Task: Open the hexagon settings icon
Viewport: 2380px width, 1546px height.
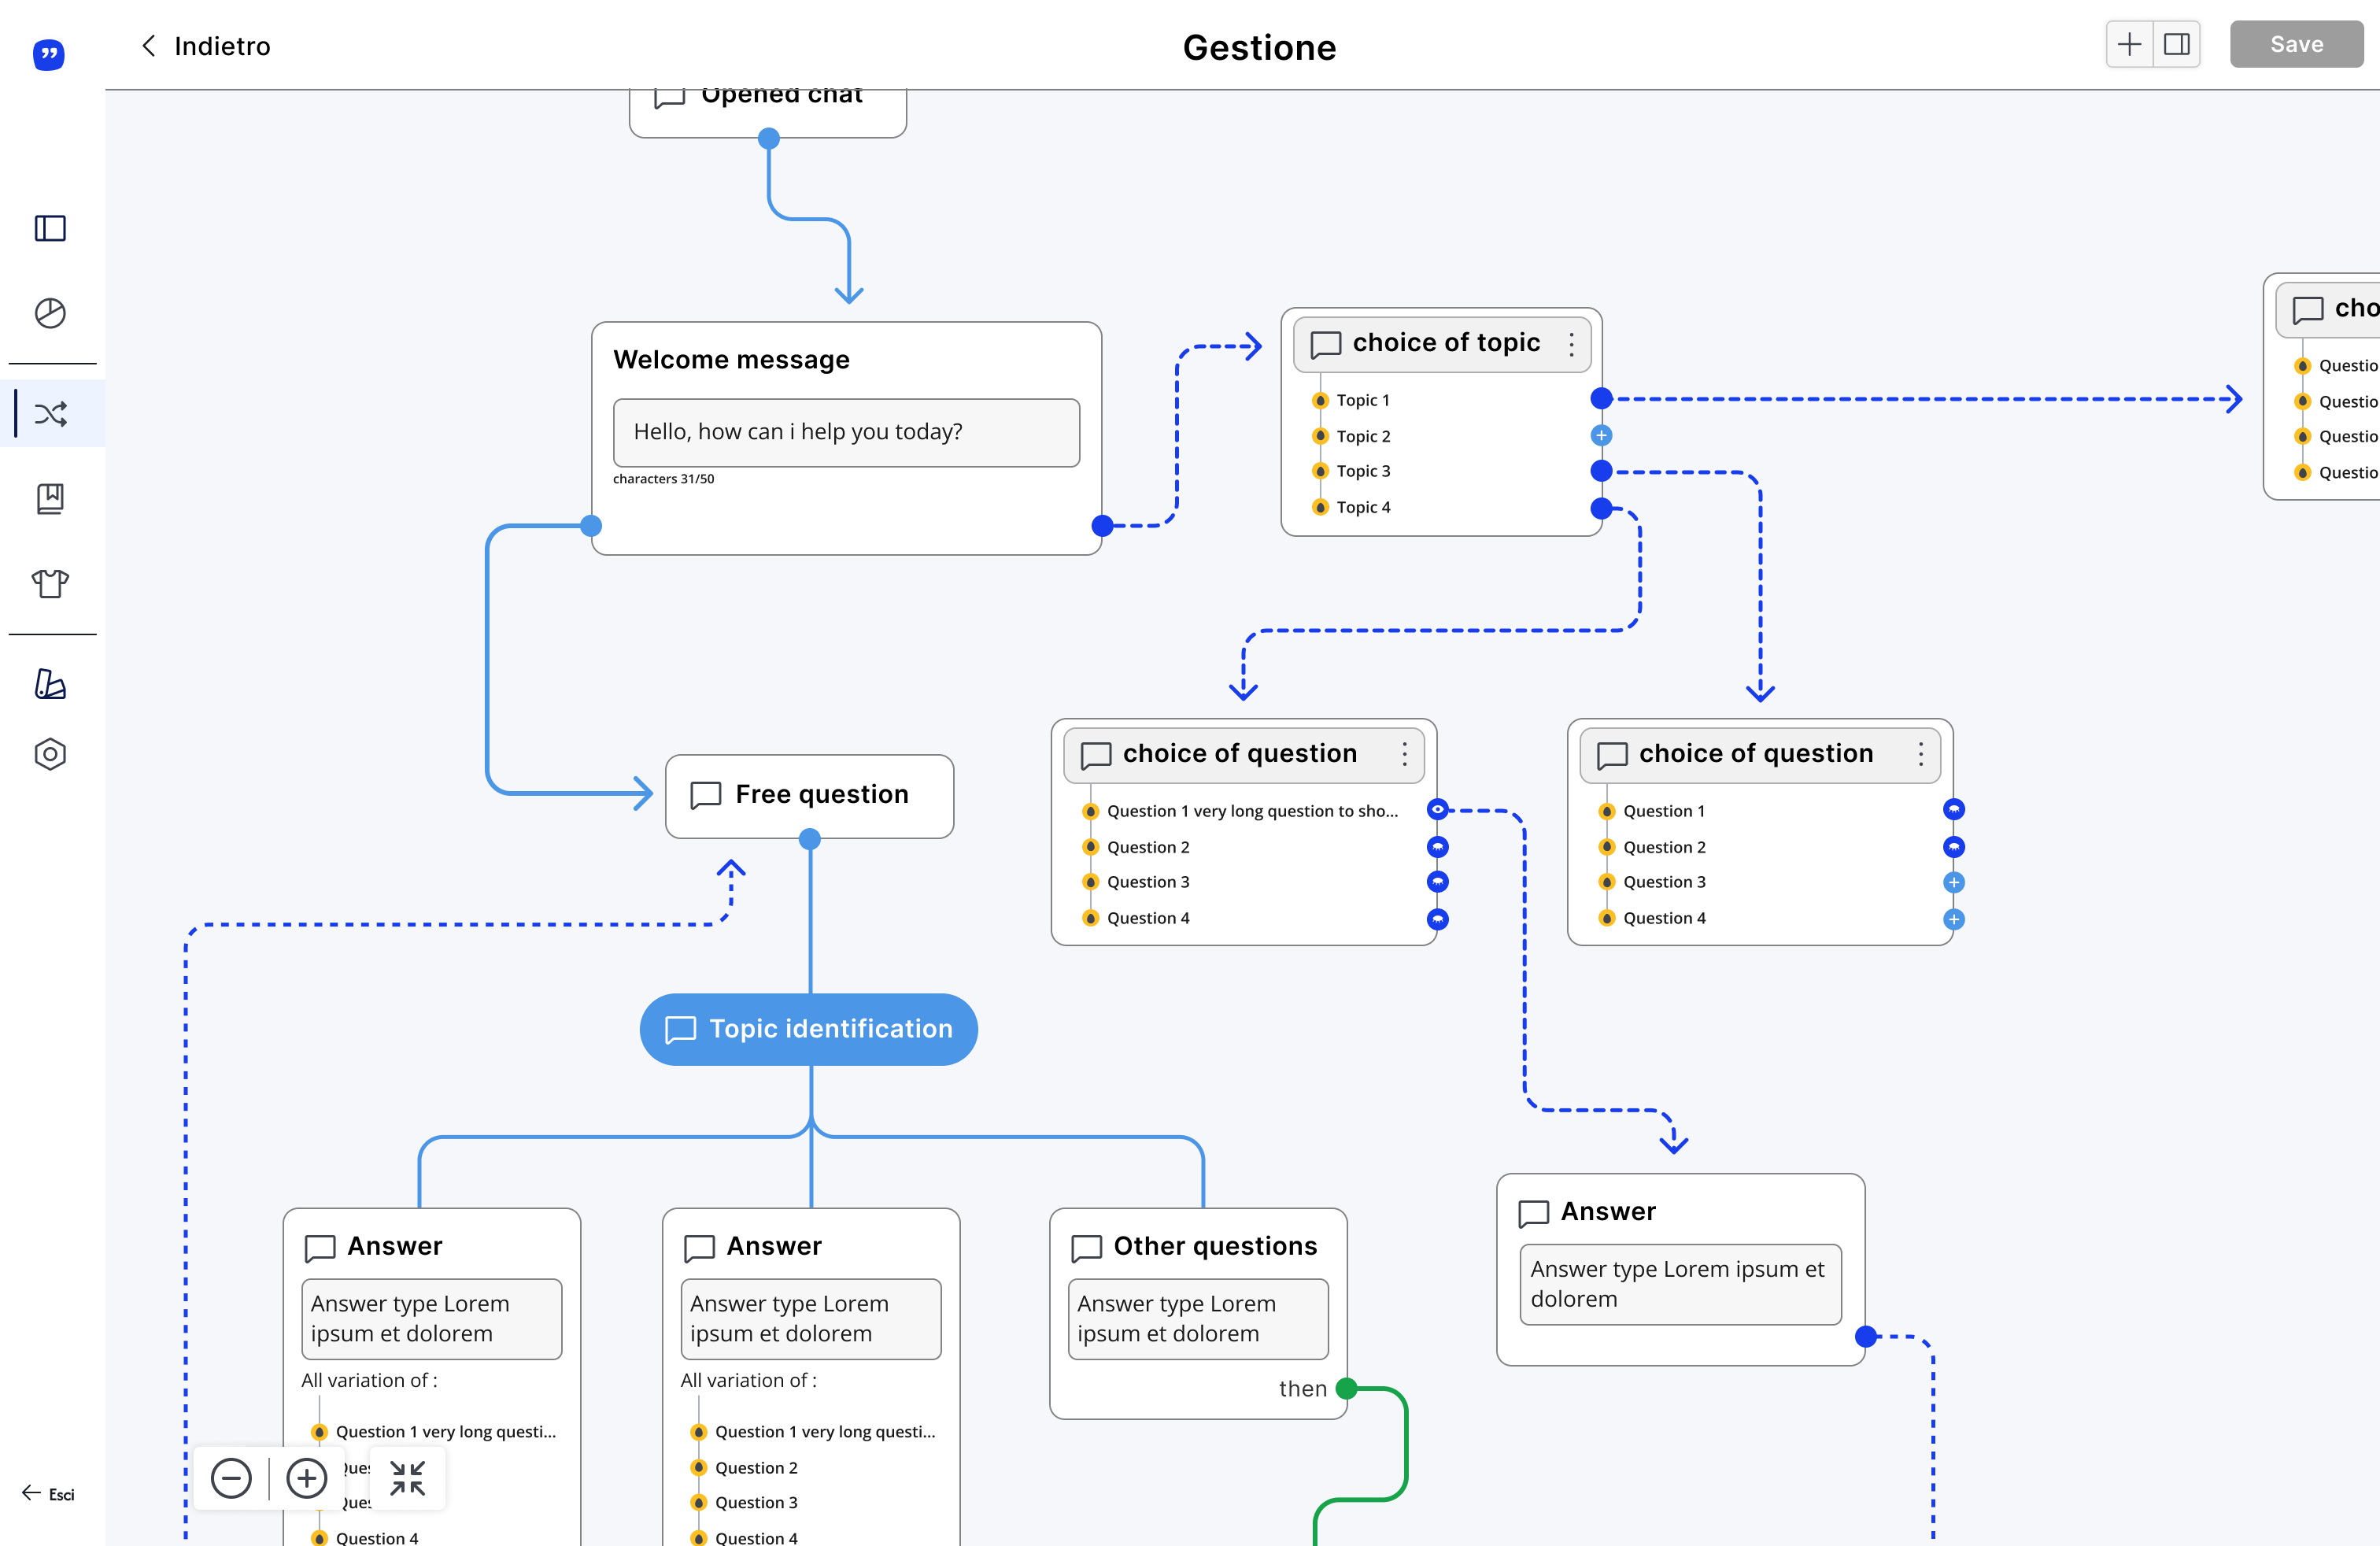Action: click(50, 754)
